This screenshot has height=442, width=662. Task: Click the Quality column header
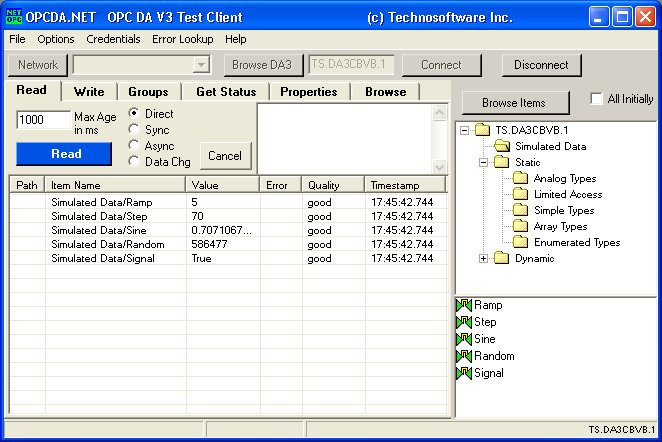click(333, 185)
